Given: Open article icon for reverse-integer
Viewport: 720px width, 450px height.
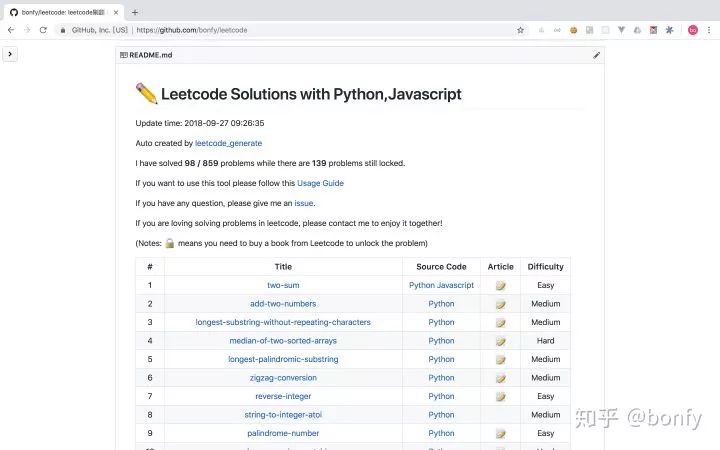Looking at the screenshot, I should [501, 397].
